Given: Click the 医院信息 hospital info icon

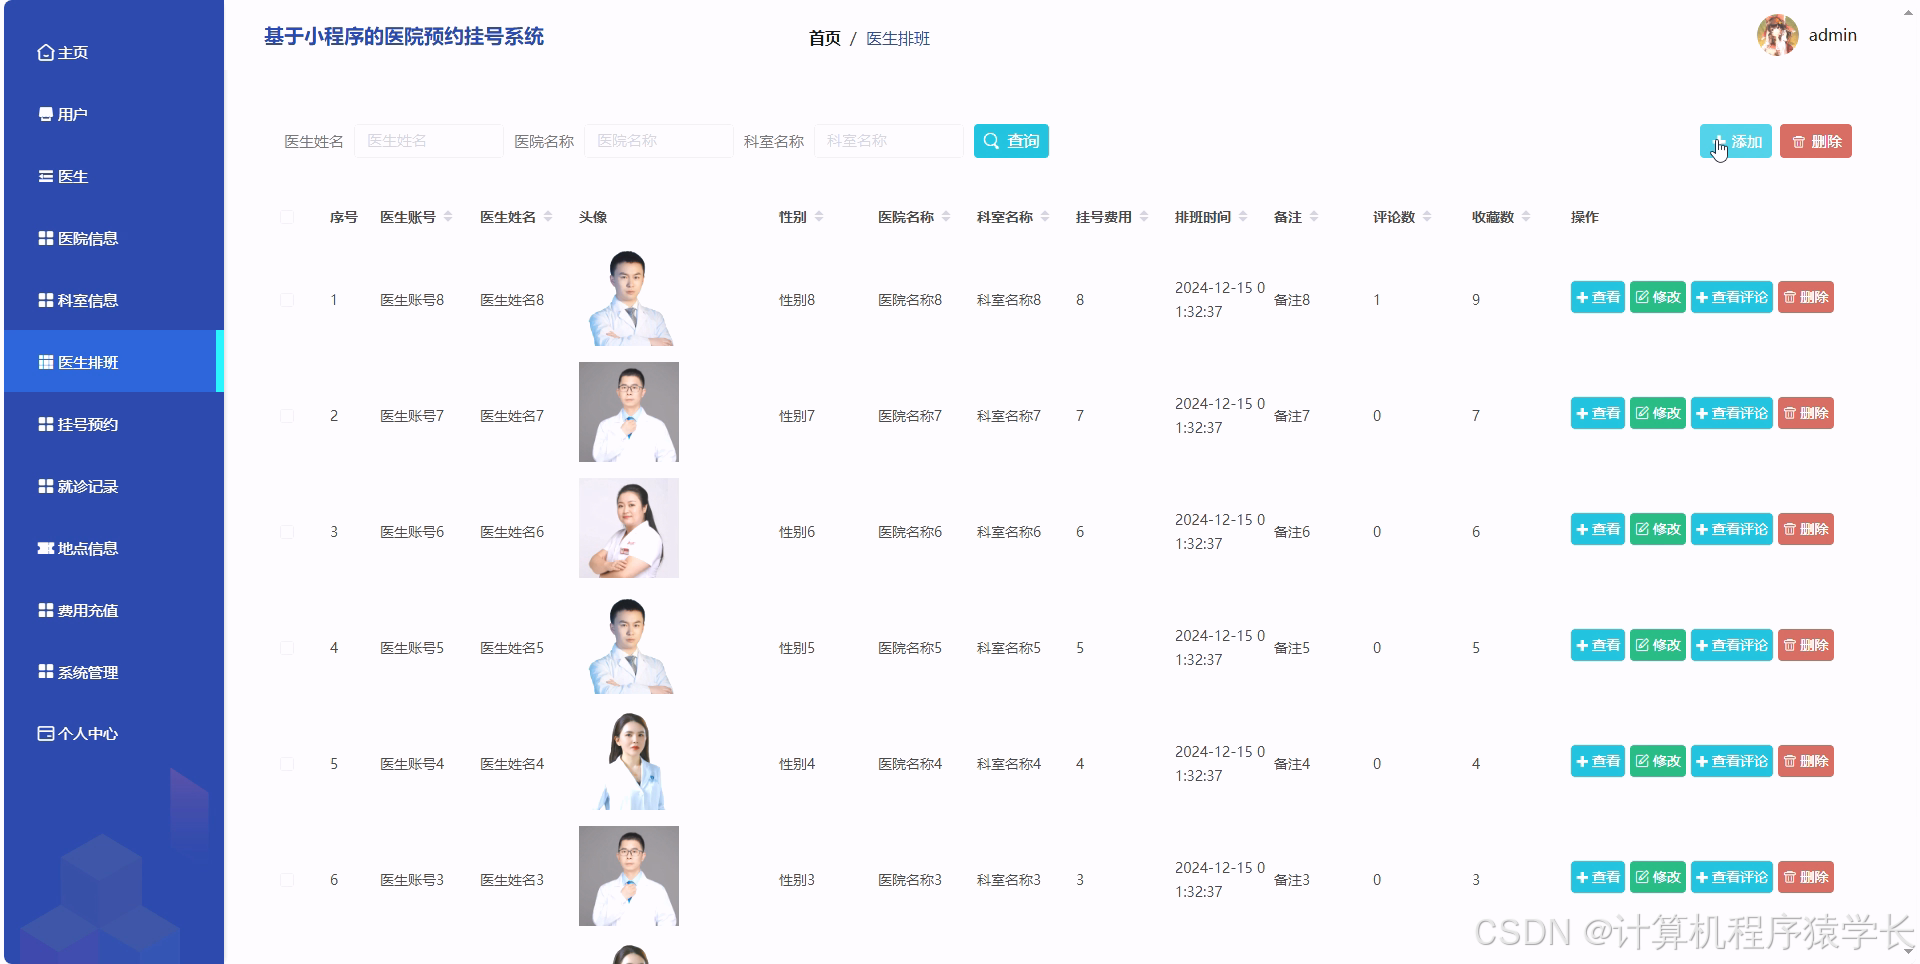Looking at the screenshot, I should pos(44,238).
